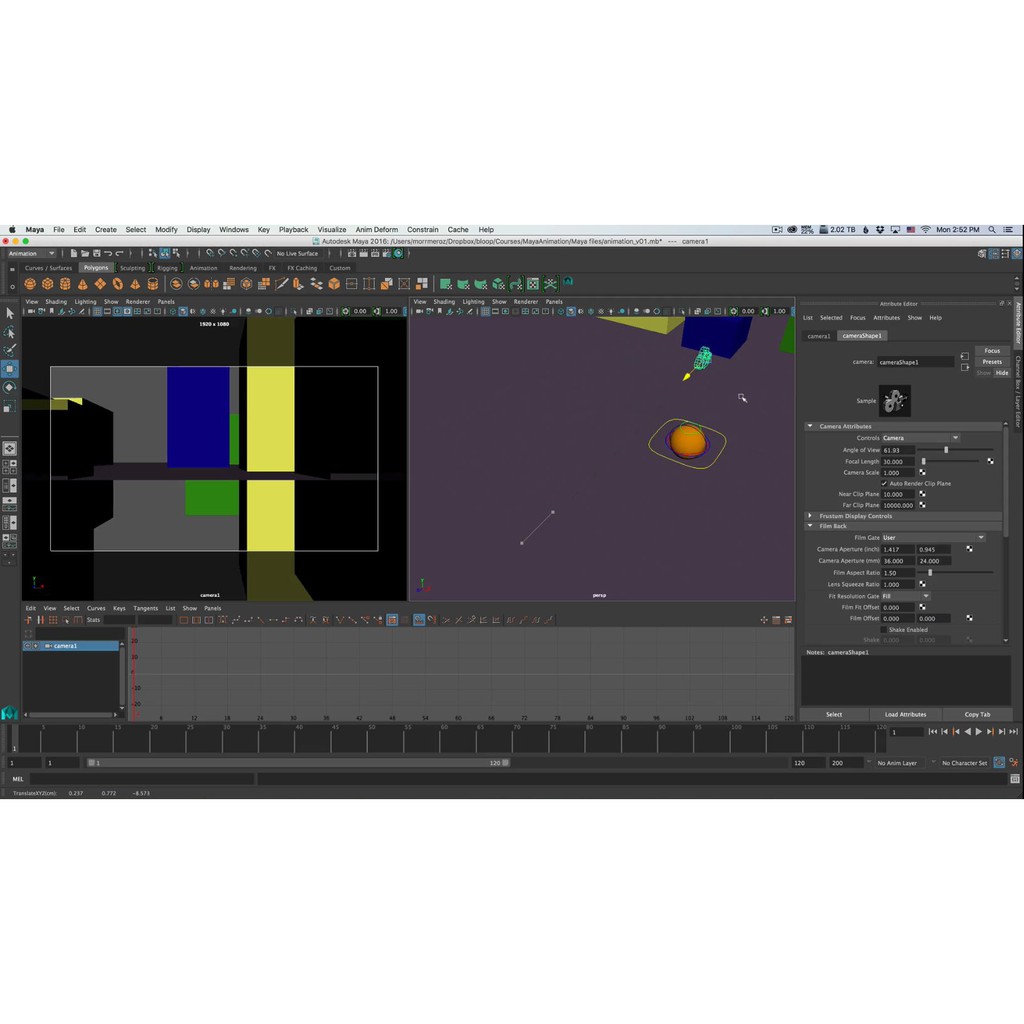Expand the Frustum Display Controls section
This screenshot has height=1024, width=1024.
click(x=811, y=516)
